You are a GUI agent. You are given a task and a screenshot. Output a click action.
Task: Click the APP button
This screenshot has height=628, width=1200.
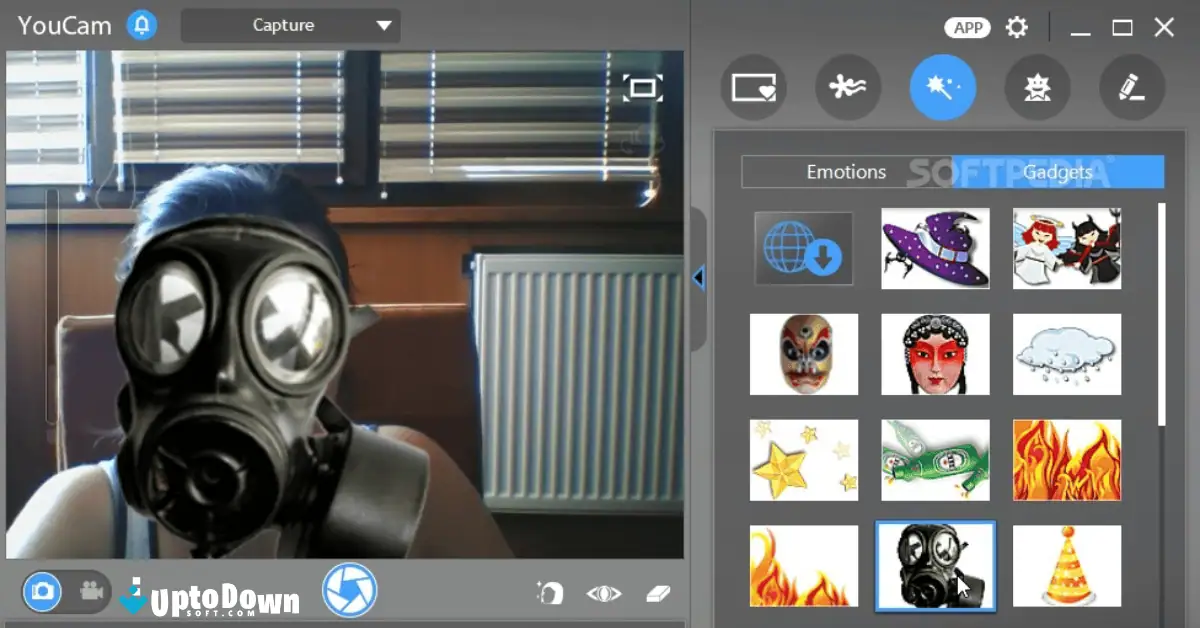[967, 27]
